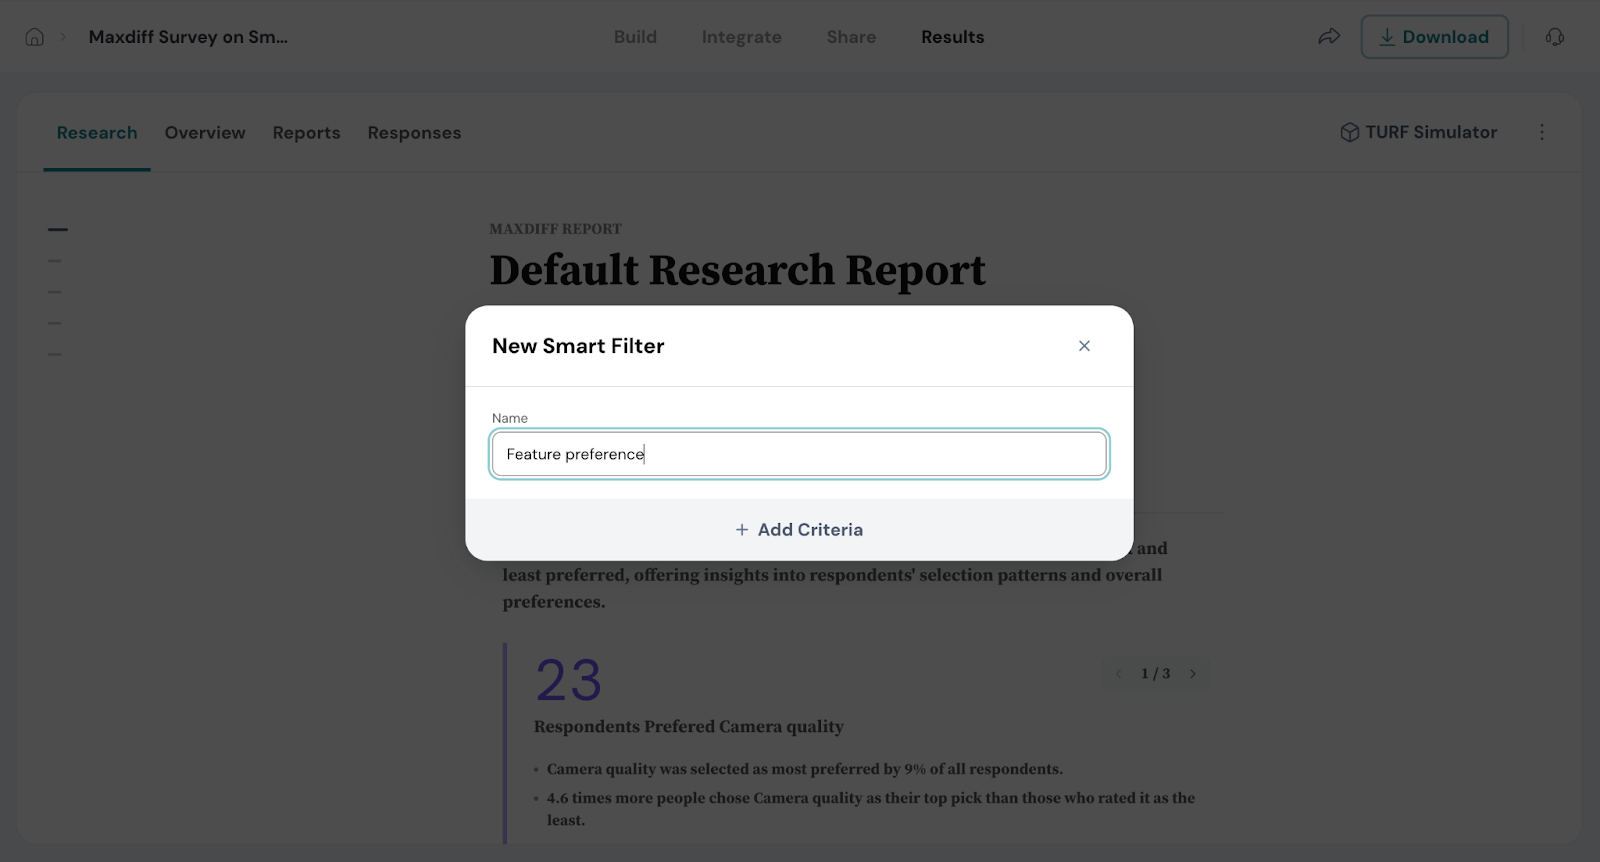Open the three-dot more options menu
Image resolution: width=1600 pixels, height=862 pixels.
pyautogui.click(x=1541, y=132)
